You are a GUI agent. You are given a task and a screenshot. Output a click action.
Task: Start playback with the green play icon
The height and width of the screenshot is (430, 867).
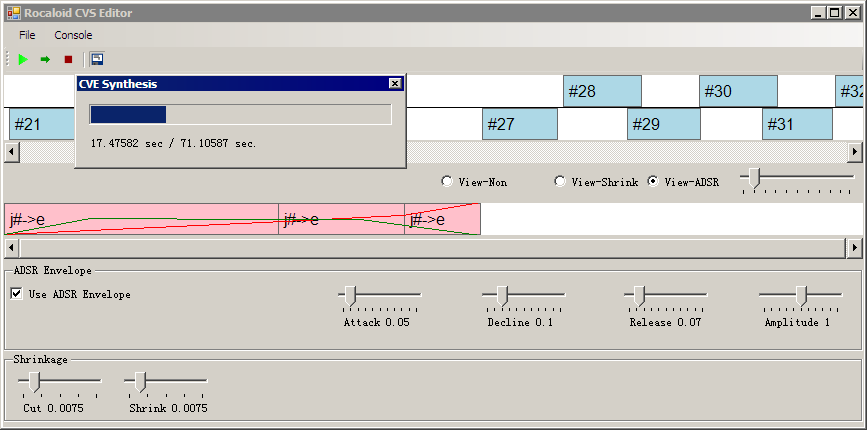[x=23, y=59]
